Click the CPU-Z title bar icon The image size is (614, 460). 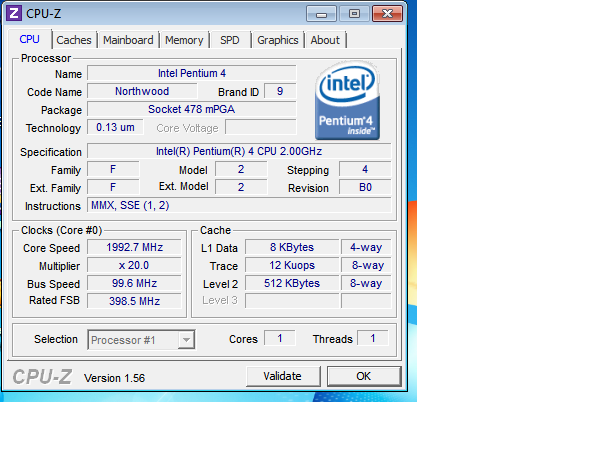pos(14,13)
